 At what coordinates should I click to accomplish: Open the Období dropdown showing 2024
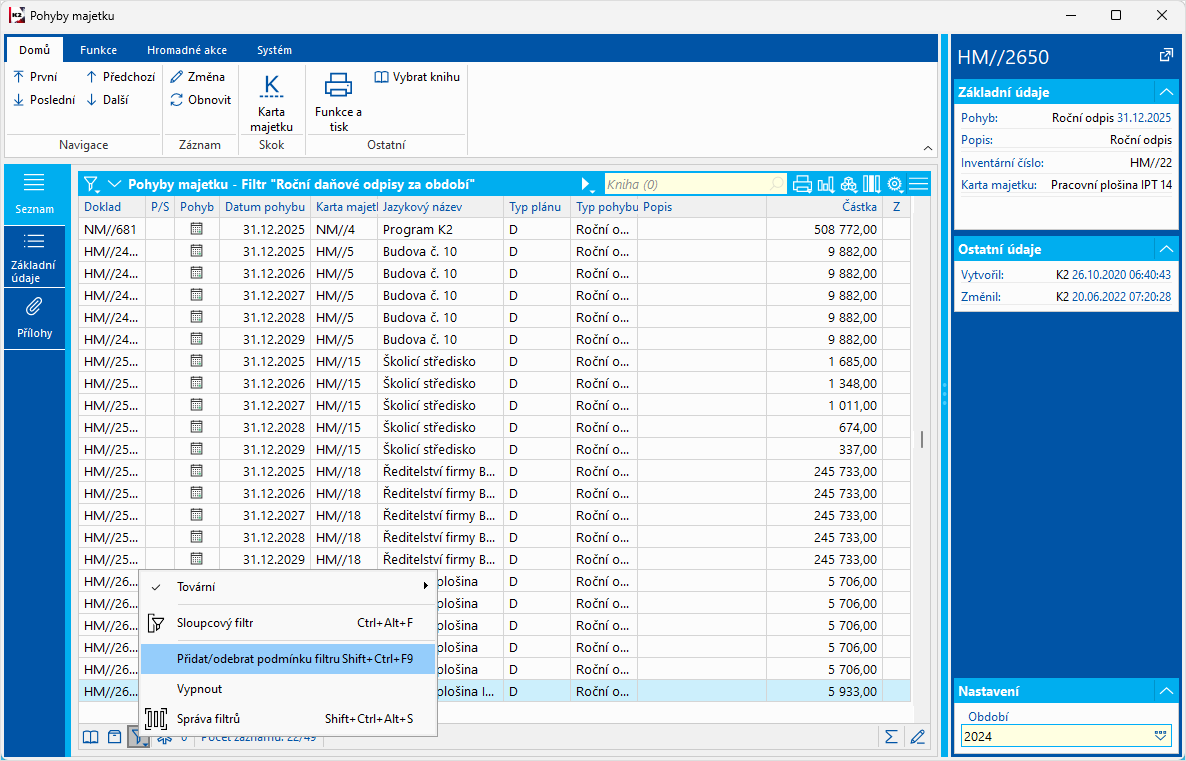[x=1160, y=735]
